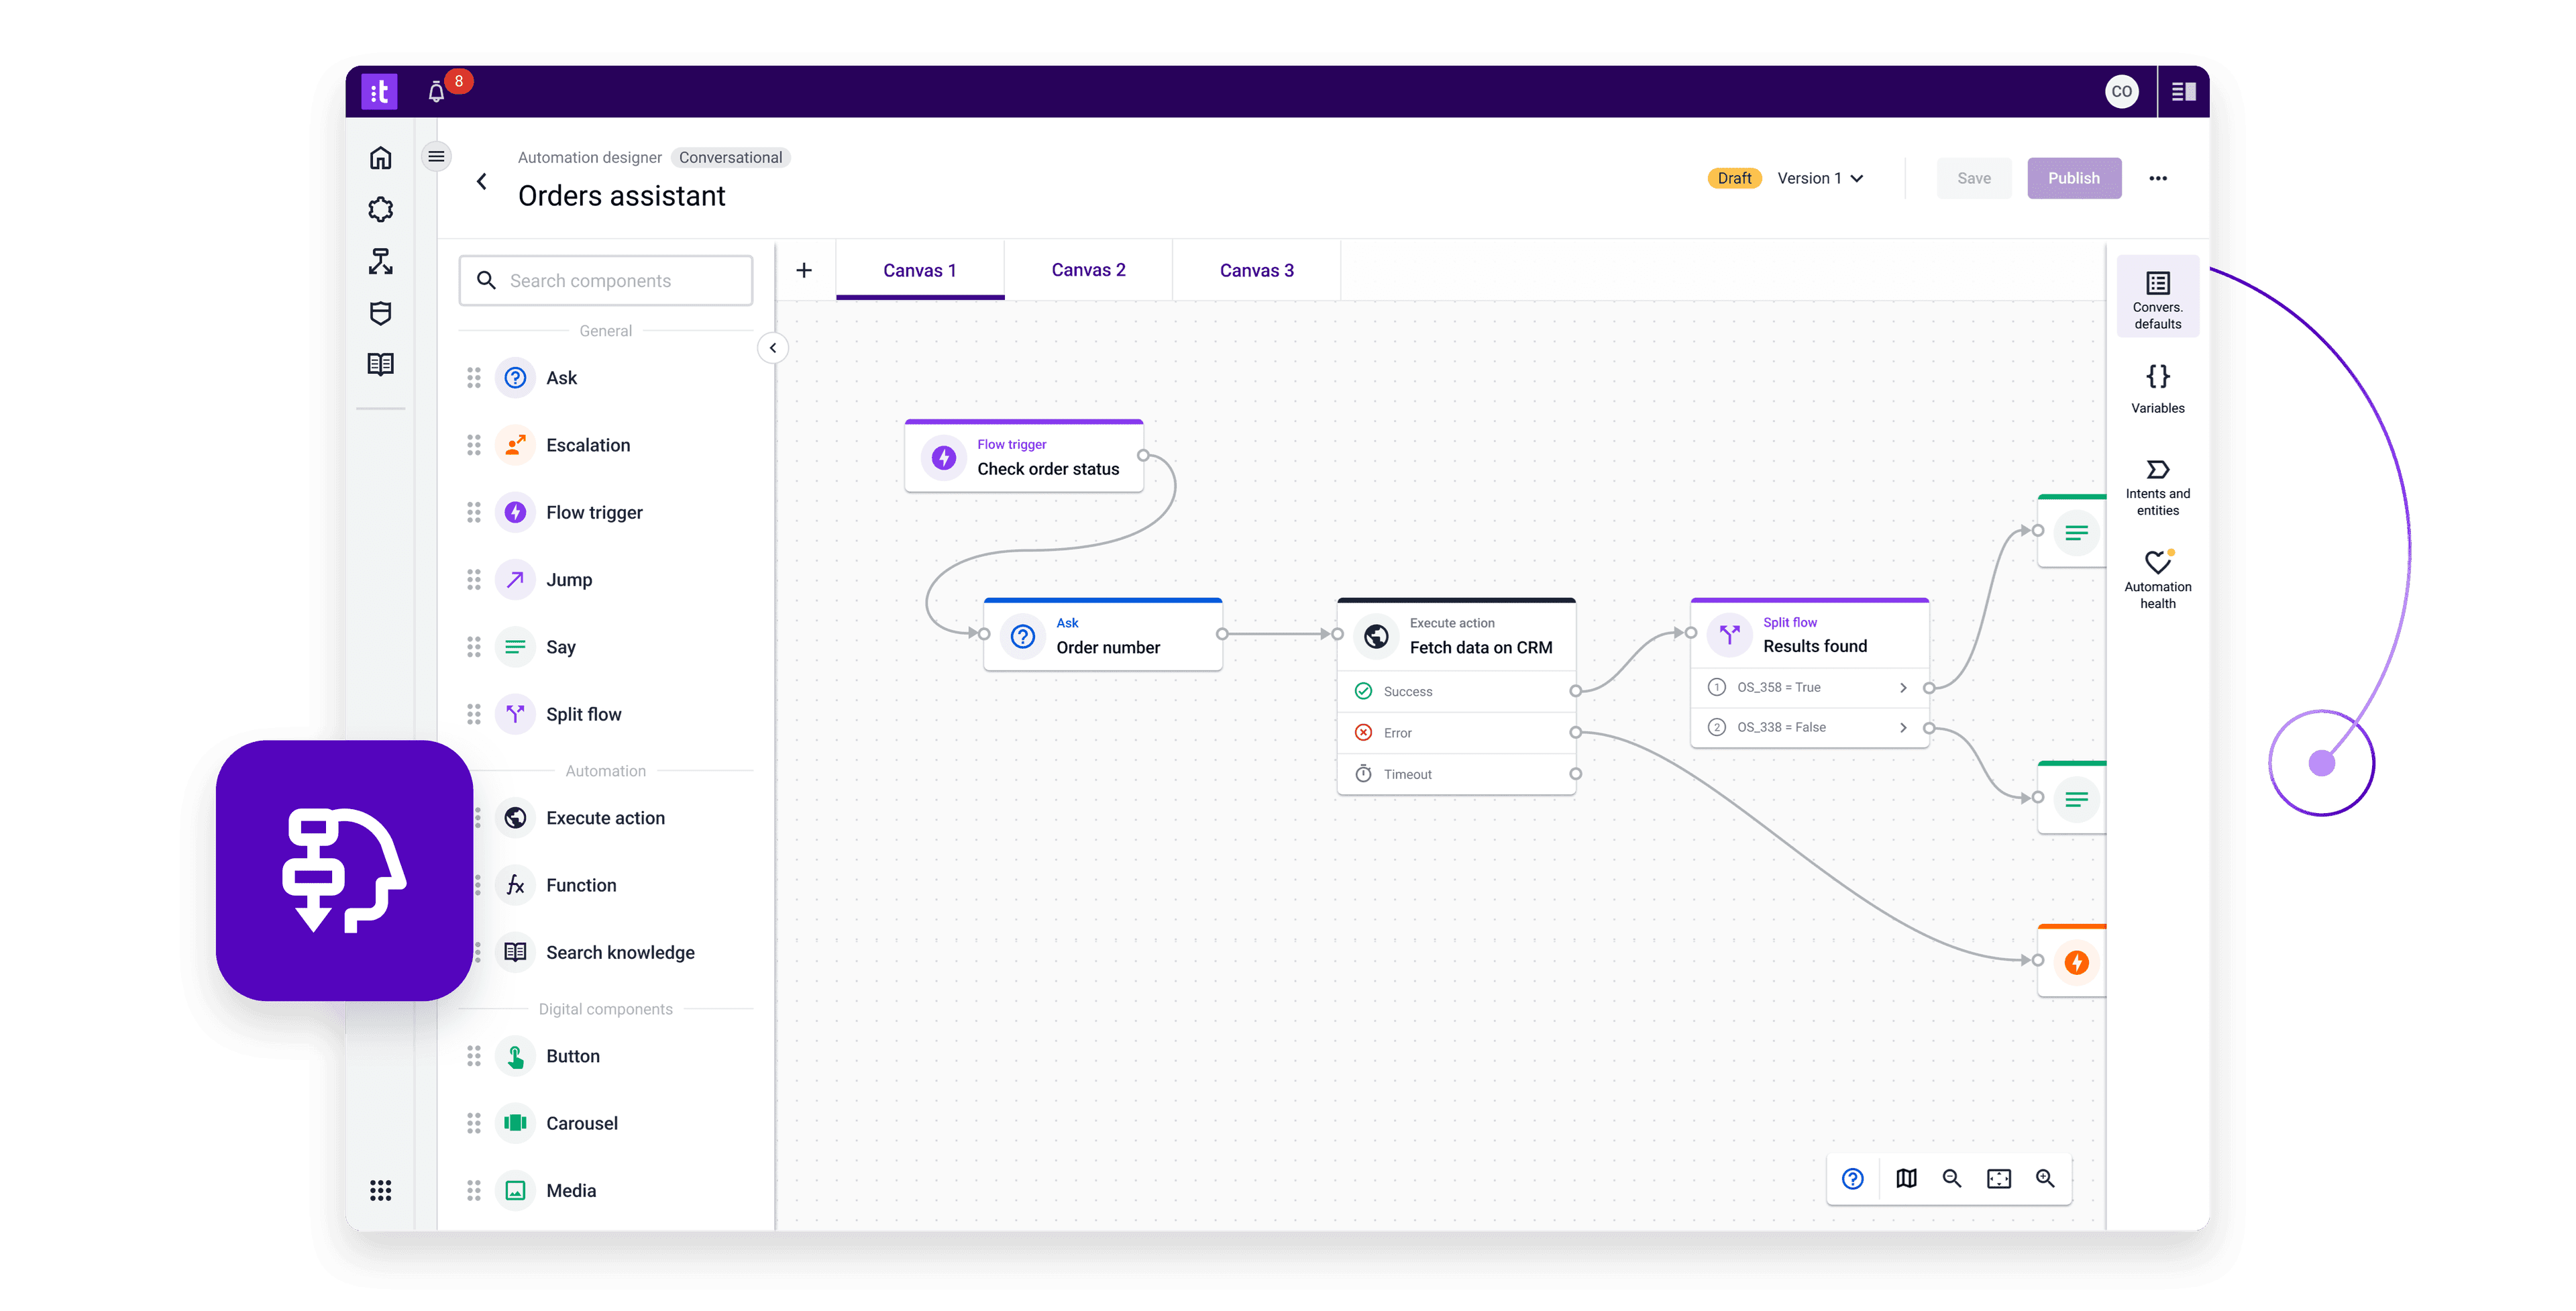Open Intents and entities panel
The height and width of the screenshot is (1311, 2576).
2157,487
